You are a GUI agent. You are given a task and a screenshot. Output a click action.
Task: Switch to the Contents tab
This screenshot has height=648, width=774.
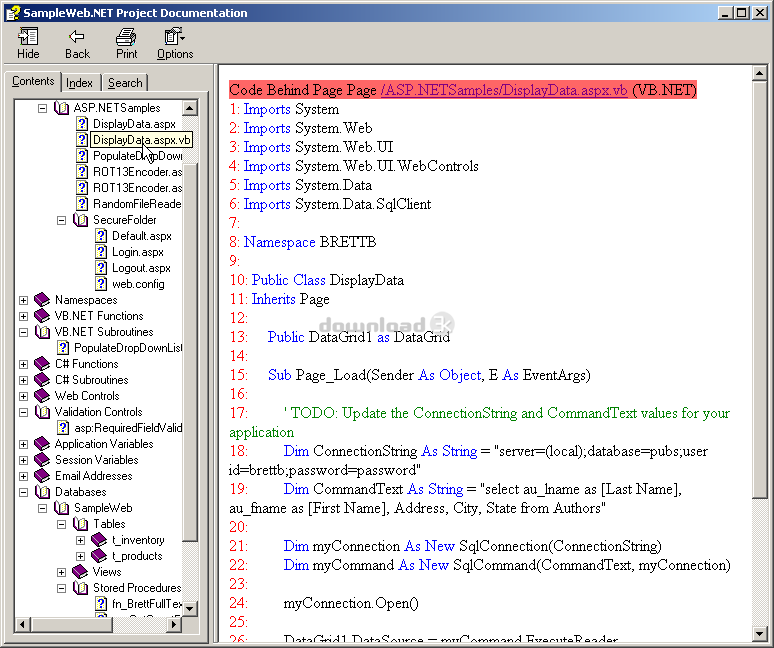33,81
